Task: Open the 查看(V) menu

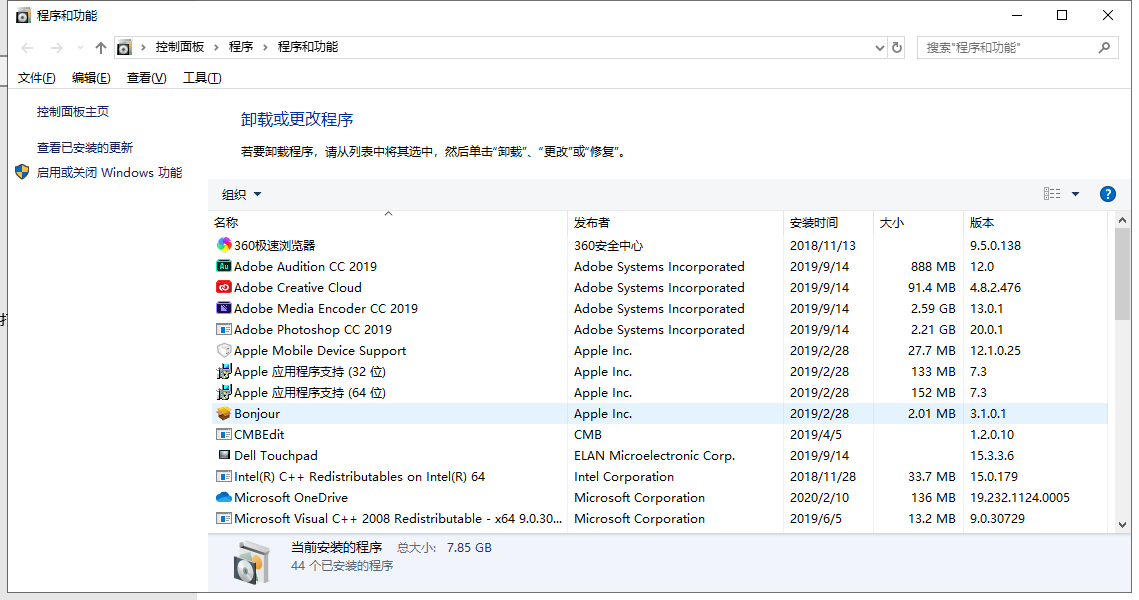Action: point(146,78)
